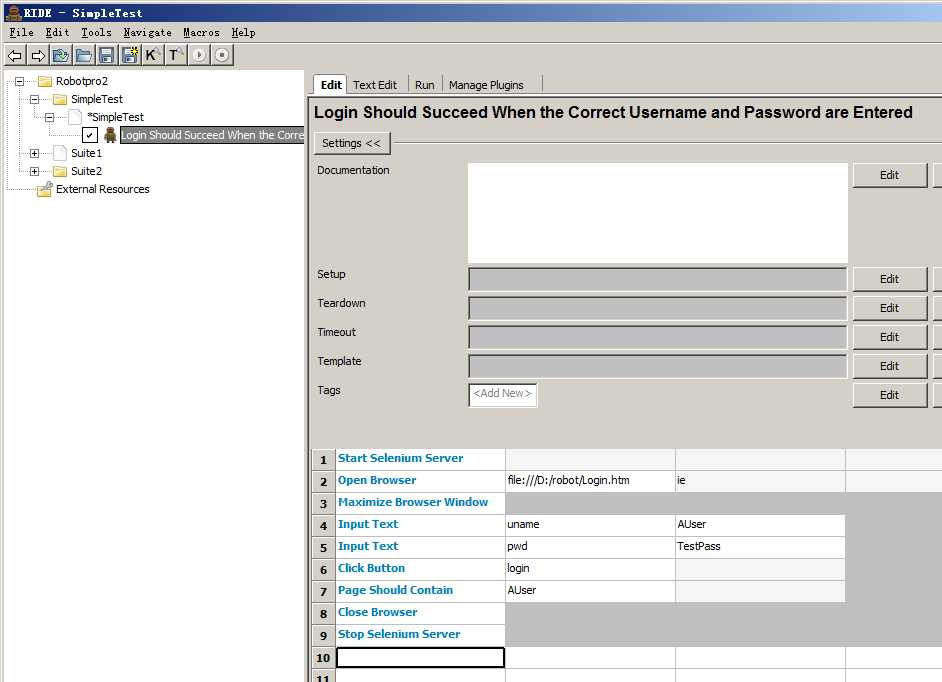Image resolution: width=942 pixels, height=682 pixels.
Task: Click the file:///D:/robot/Login.htm cell
Action: point(590,481)
